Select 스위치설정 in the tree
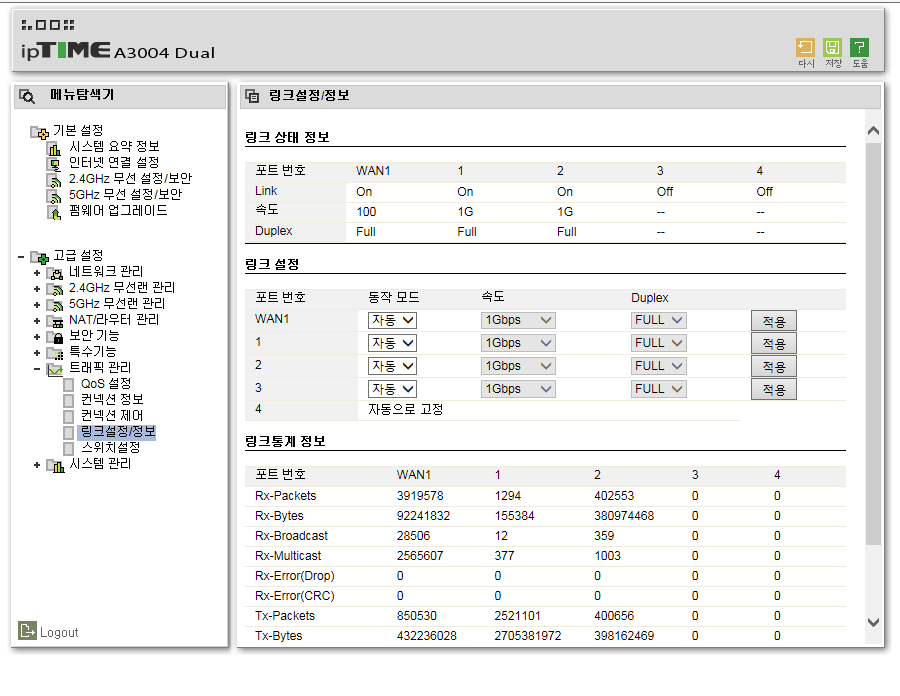The image size is (900, 696). (110, 448)
